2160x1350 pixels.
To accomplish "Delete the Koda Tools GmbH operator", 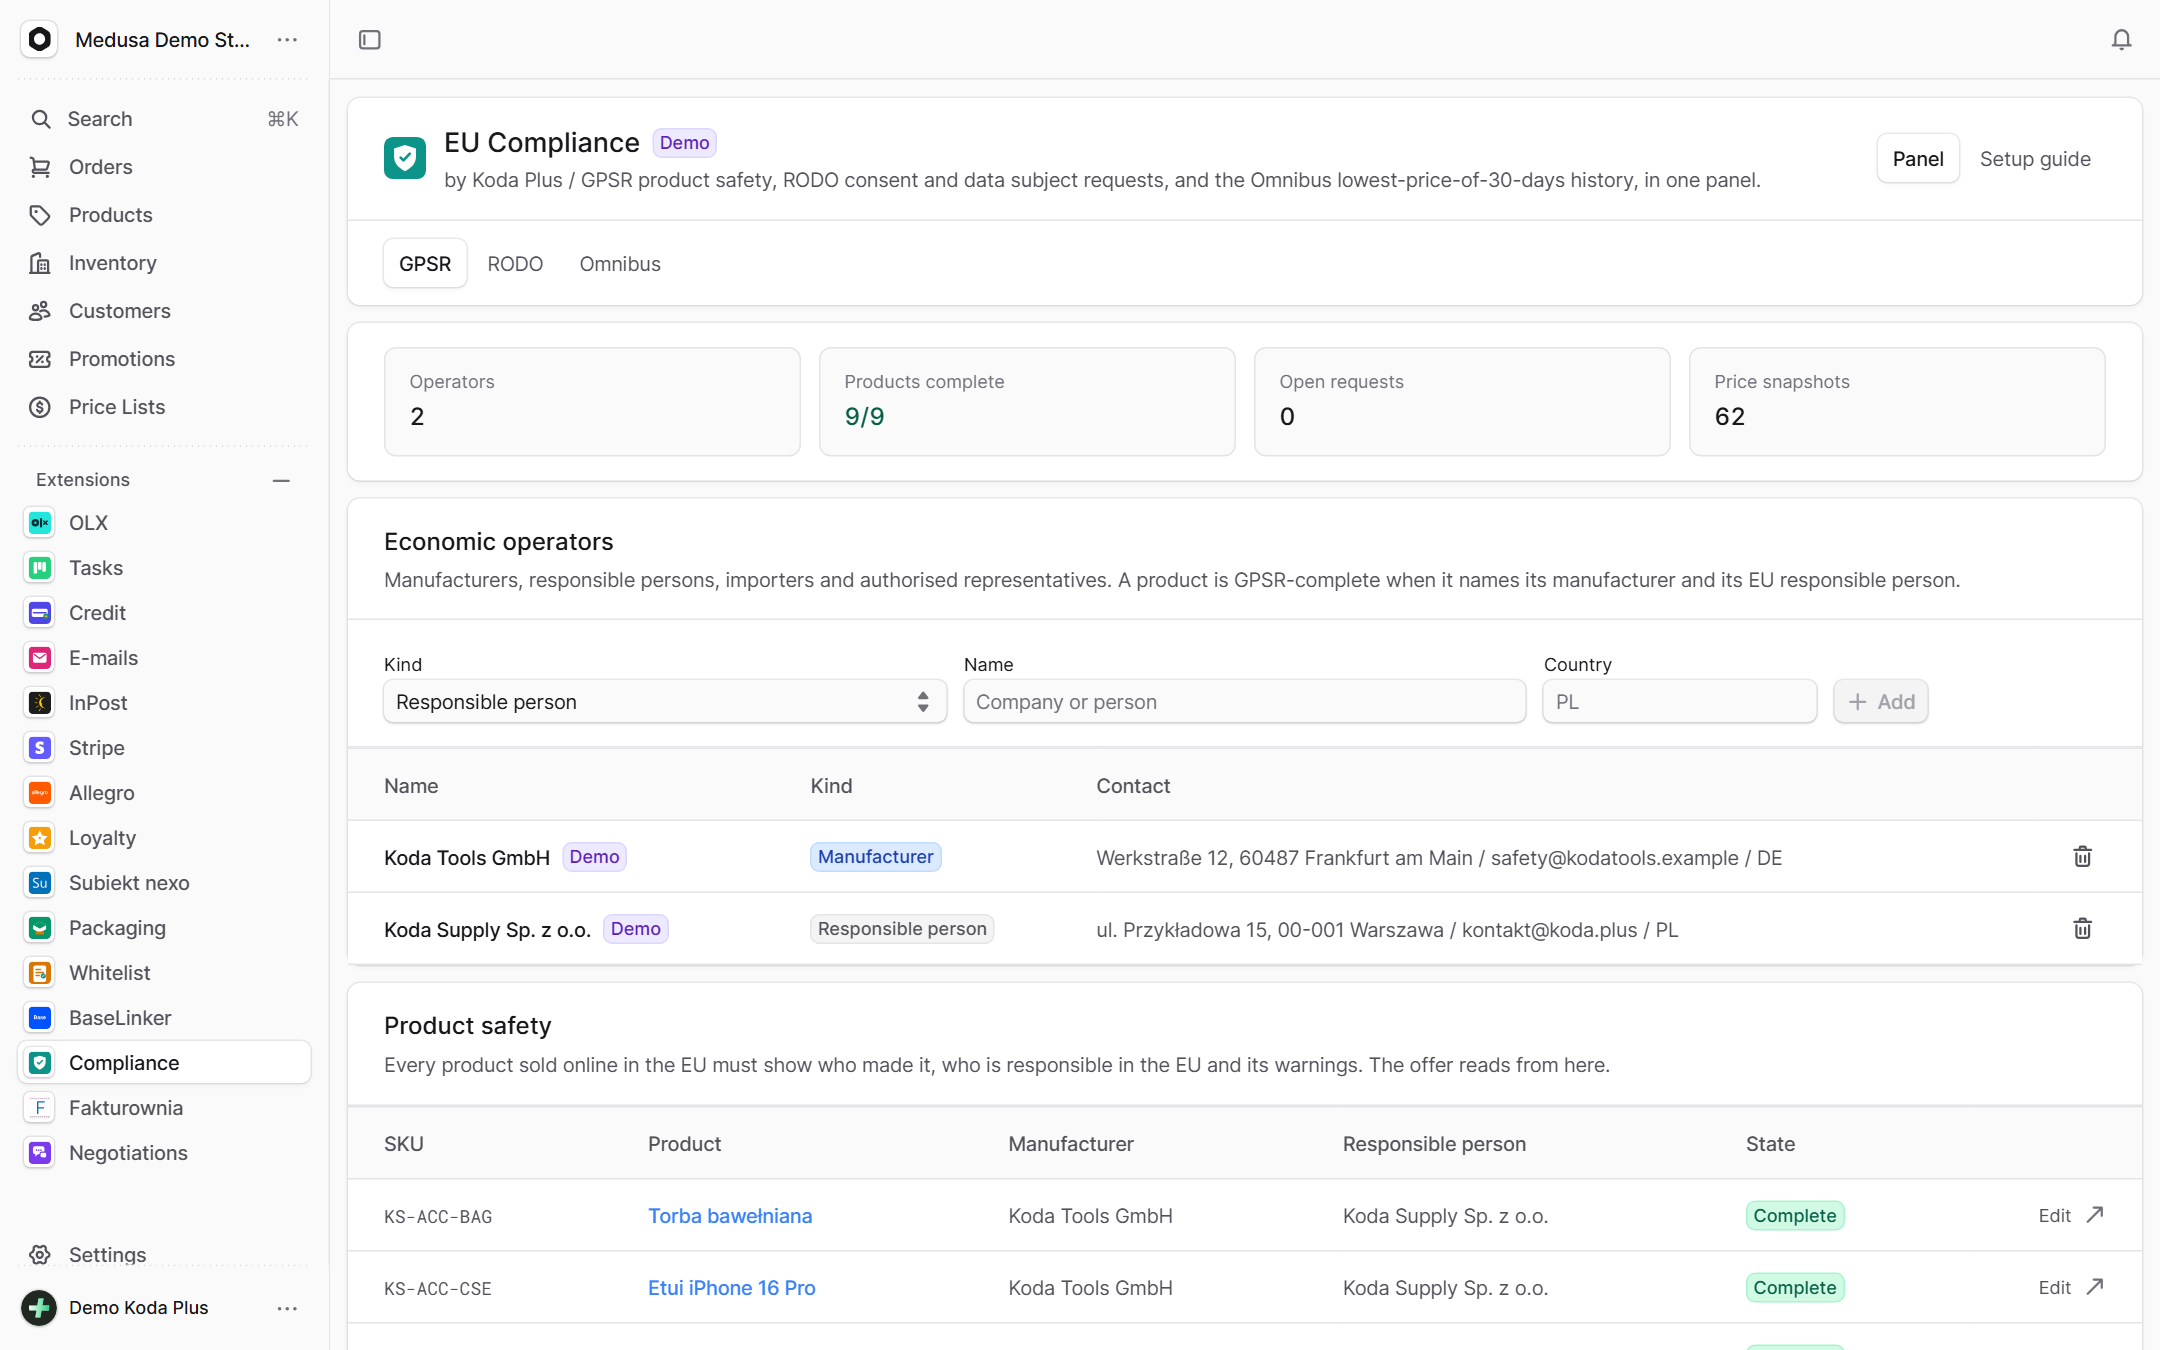I will tap(2082, 857).
